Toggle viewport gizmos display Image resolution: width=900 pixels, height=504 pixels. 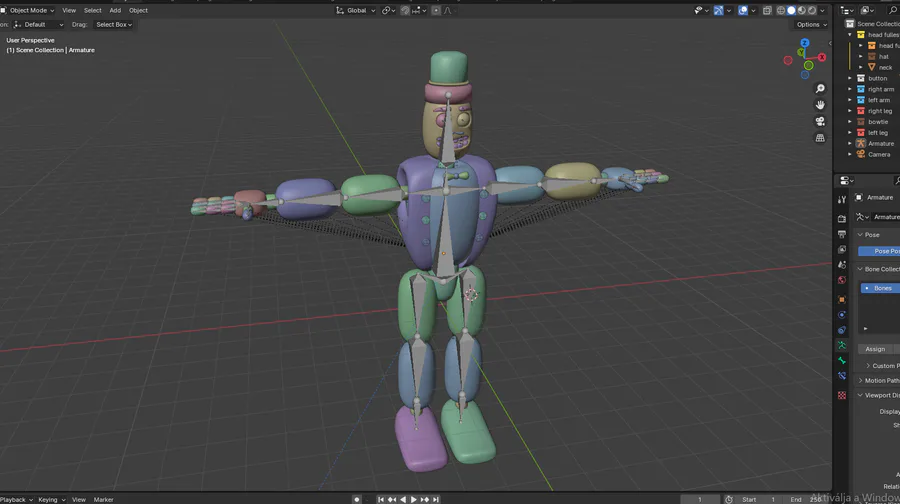tap(718, 10)
